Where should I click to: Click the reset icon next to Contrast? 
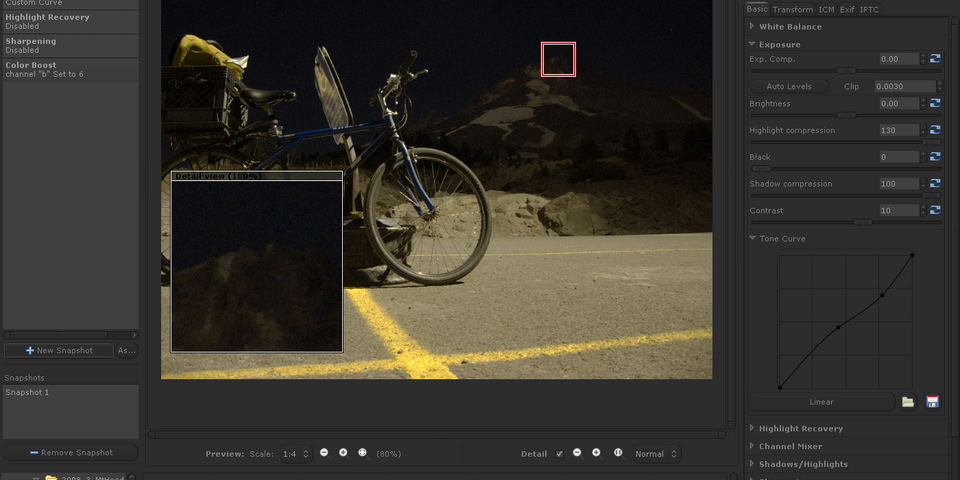point(935,210)
